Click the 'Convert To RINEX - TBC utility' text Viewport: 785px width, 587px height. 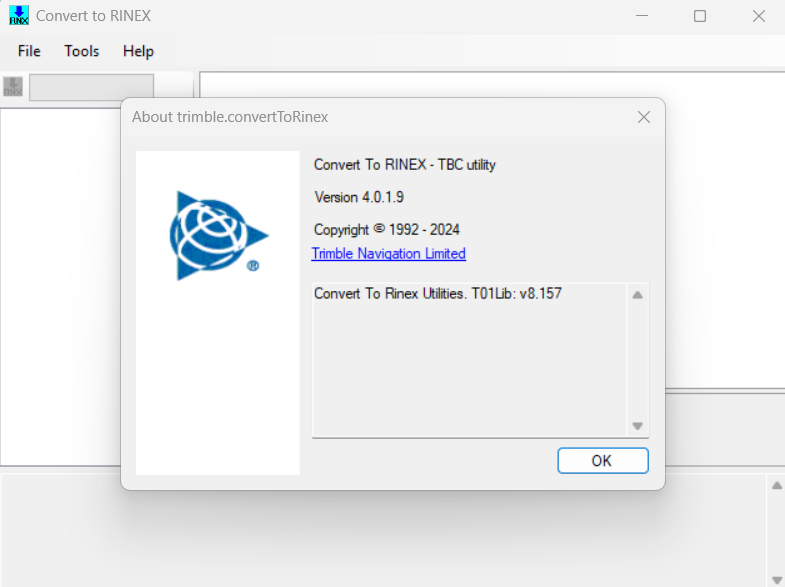(x=405, y=165)
